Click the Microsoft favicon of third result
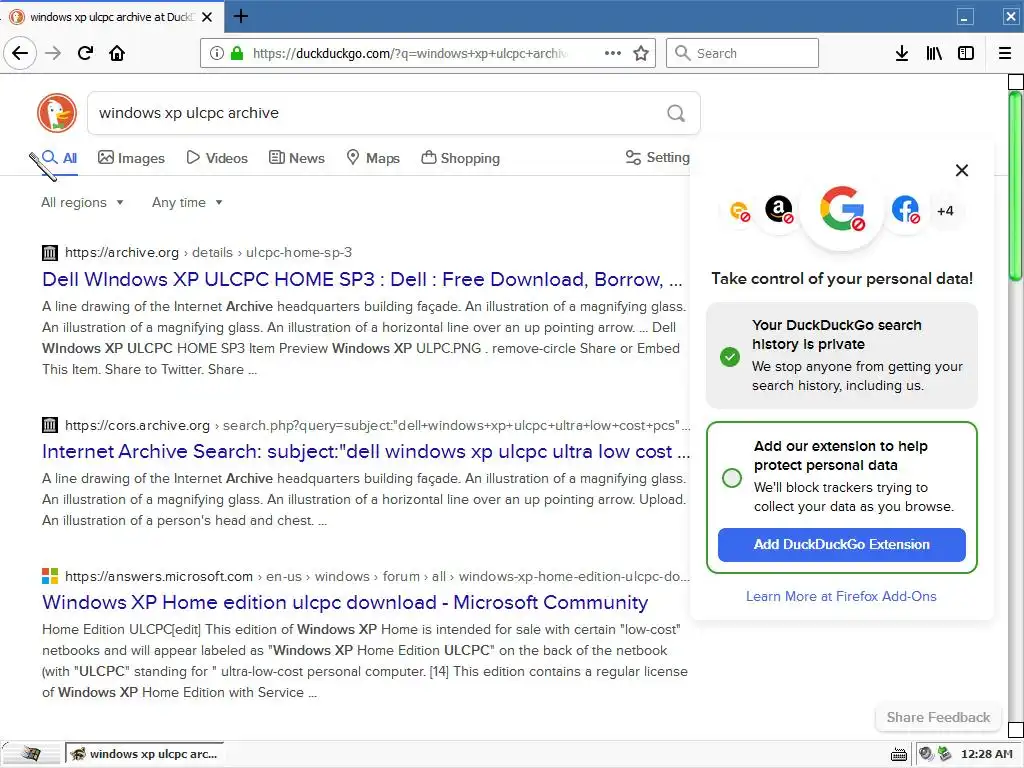The width and height of the screenshot is (1024, 768). click(x=50, y=576)
